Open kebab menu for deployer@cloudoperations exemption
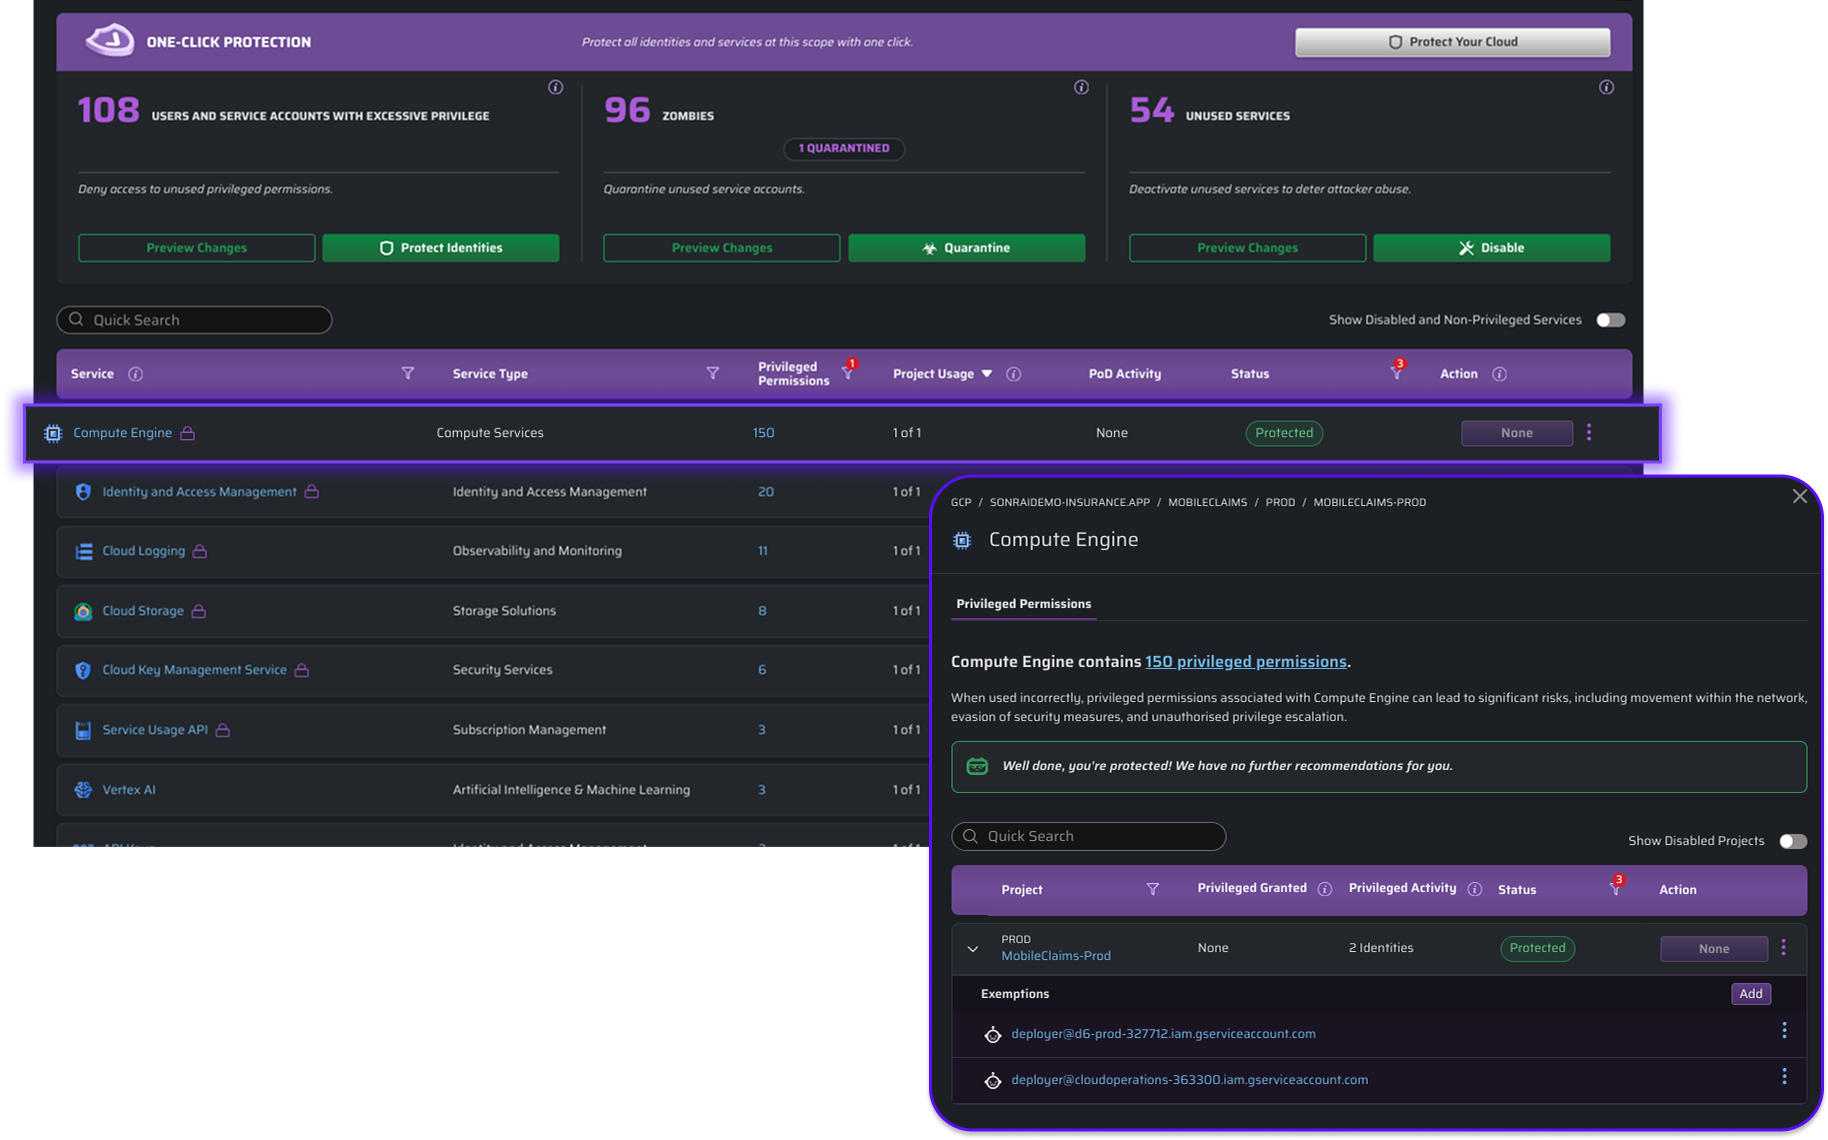This screenshot has width=1828, height=1140. [x=1784, y=1077]
